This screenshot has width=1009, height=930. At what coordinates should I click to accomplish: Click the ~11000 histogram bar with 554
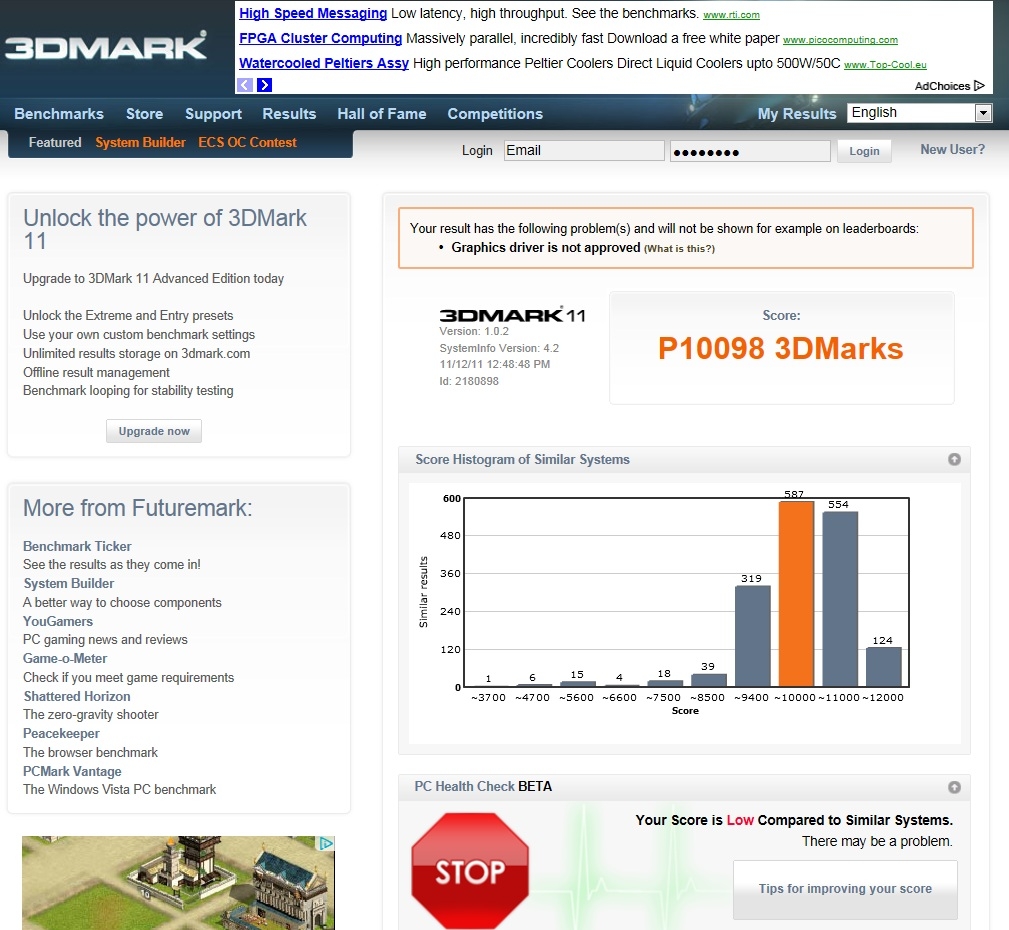(x=840, y=599)
